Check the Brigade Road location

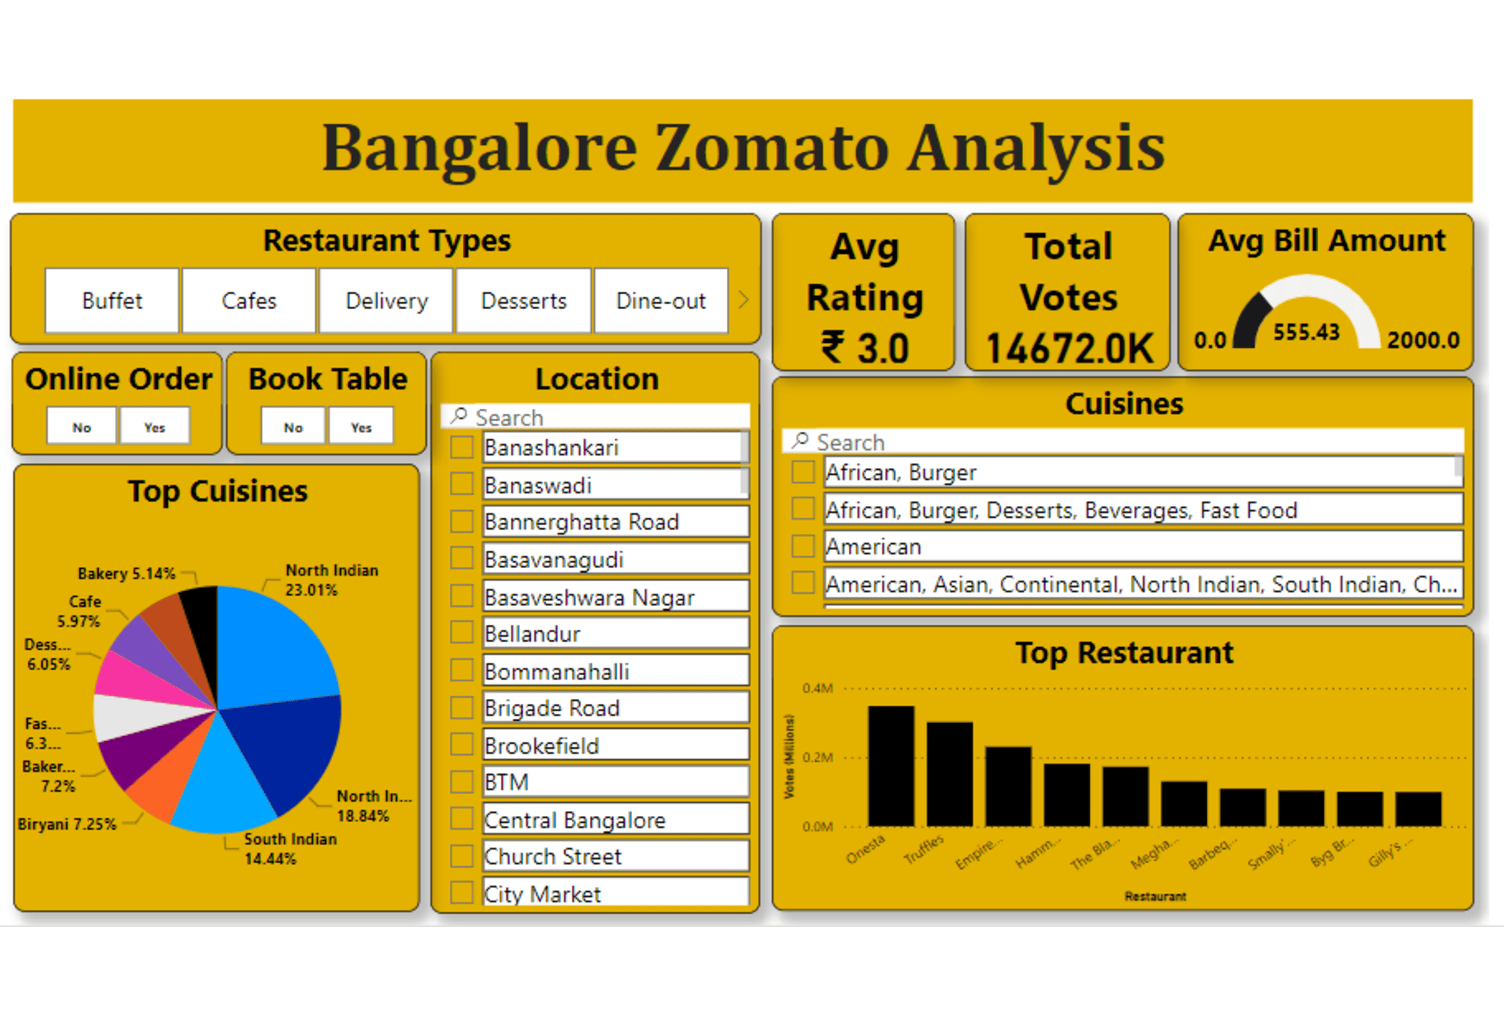coord(462,707)
